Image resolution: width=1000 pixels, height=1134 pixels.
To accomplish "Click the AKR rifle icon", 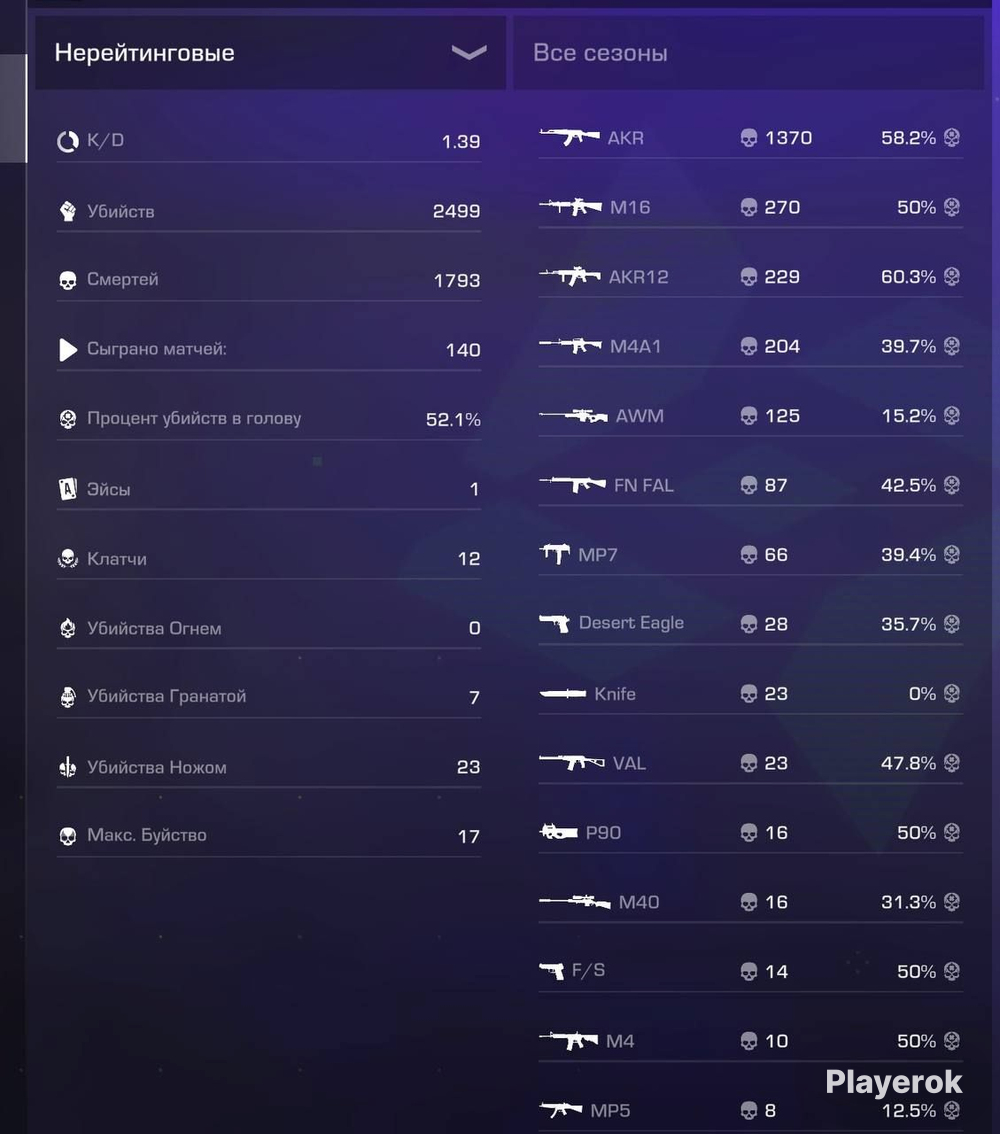I will tap(569, 136).
